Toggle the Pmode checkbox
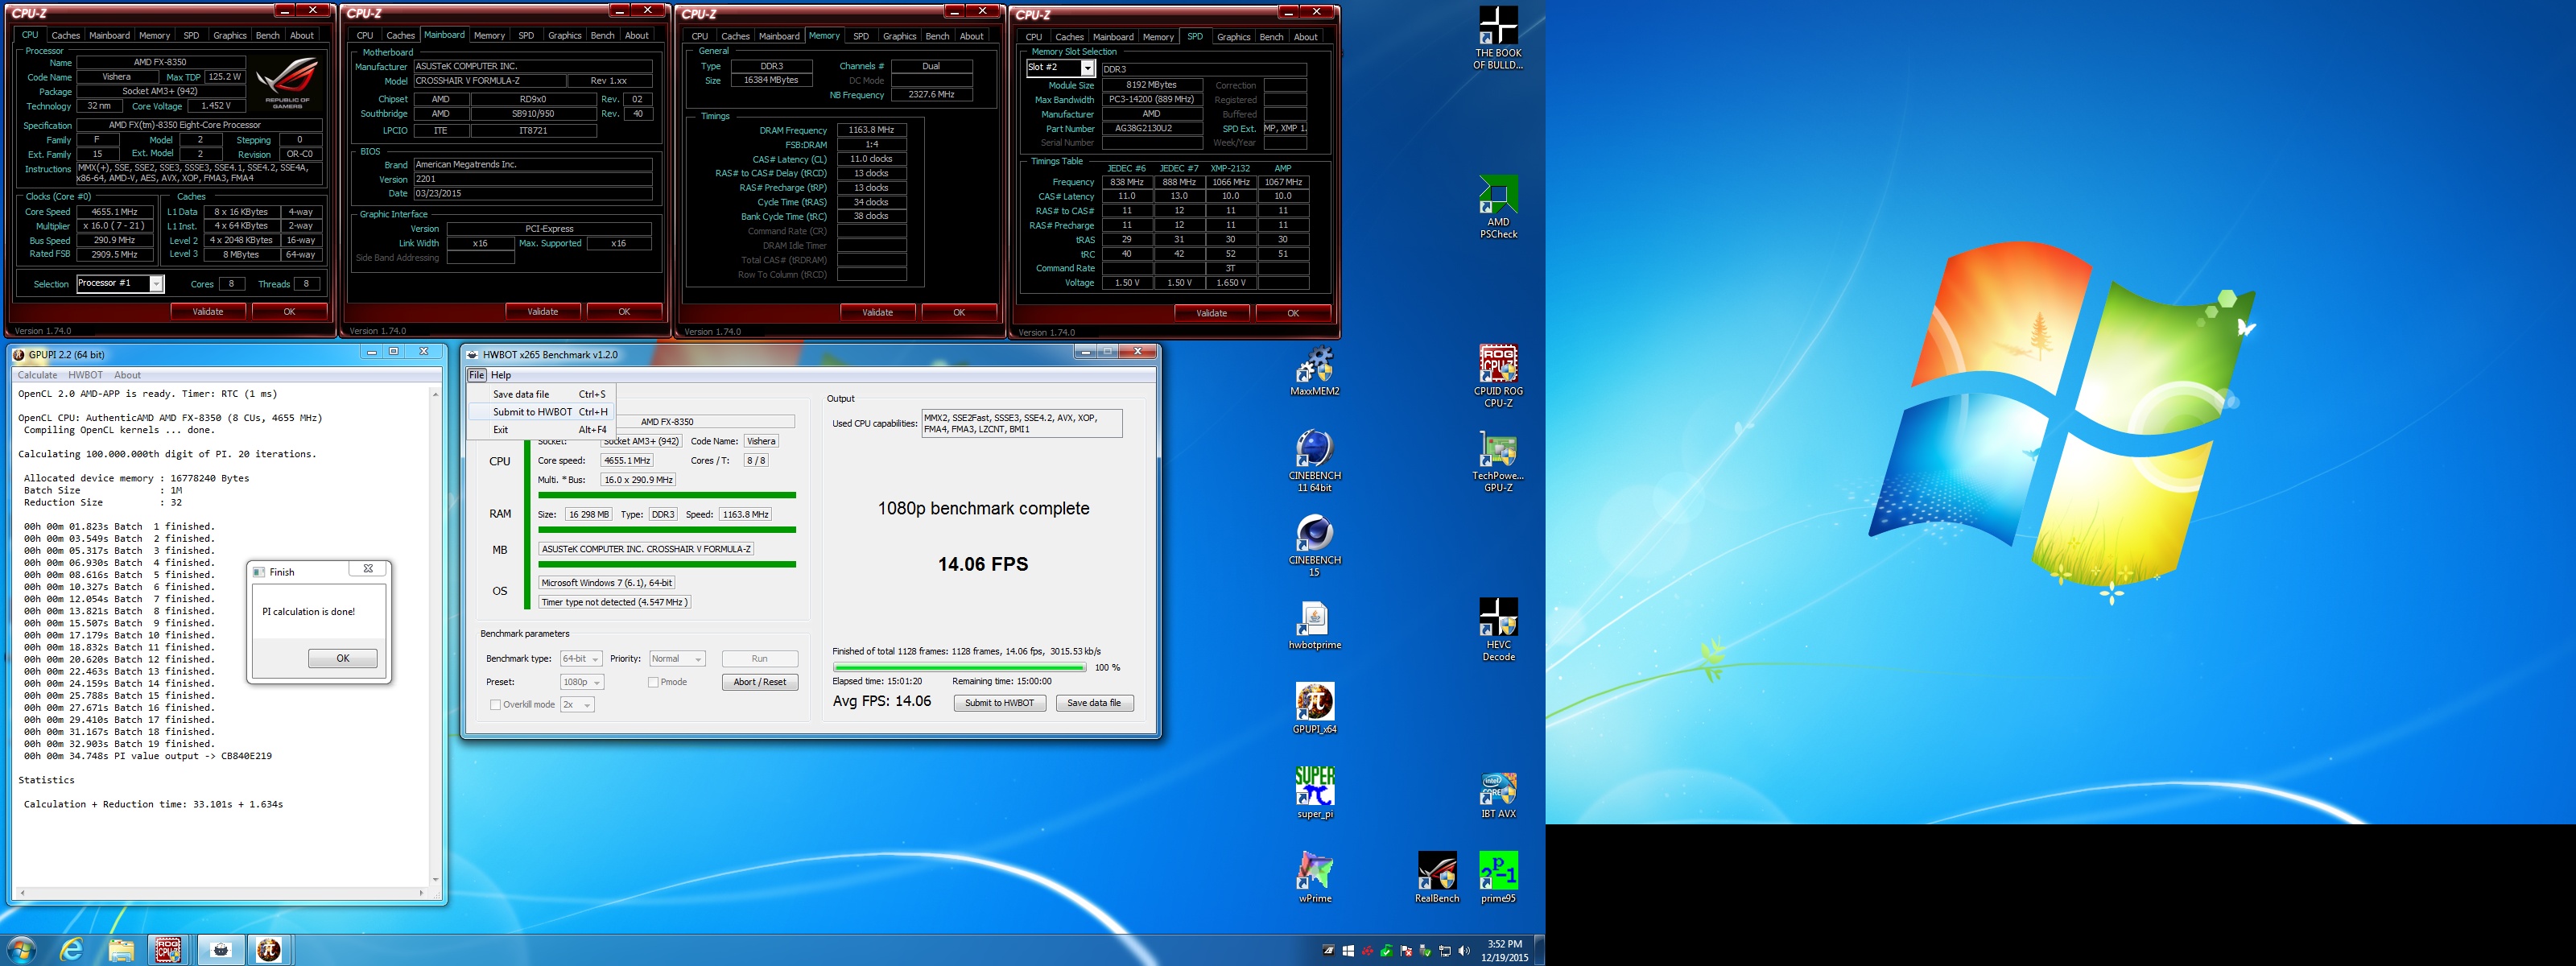Image resolution: width=2576 pixels, height=966 pixels. coord(652,682)
